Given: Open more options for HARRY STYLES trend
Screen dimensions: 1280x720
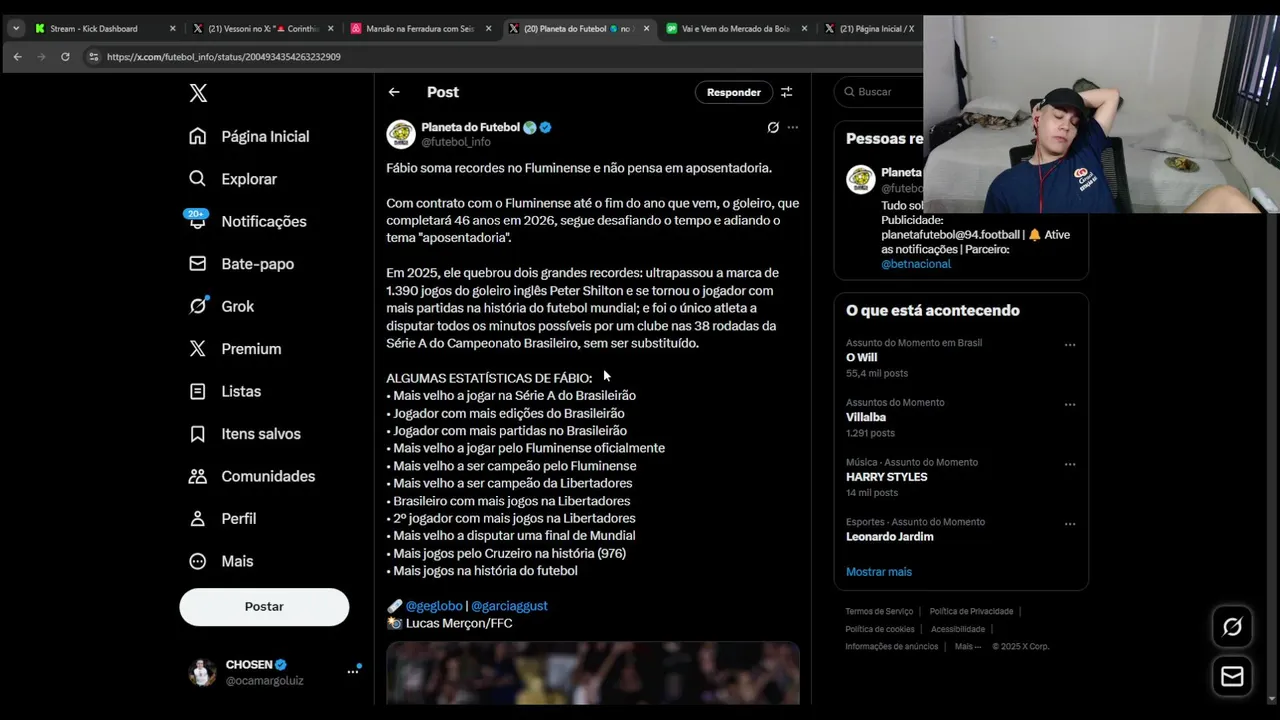Looking at the screenshot, I should [1070, 464].
